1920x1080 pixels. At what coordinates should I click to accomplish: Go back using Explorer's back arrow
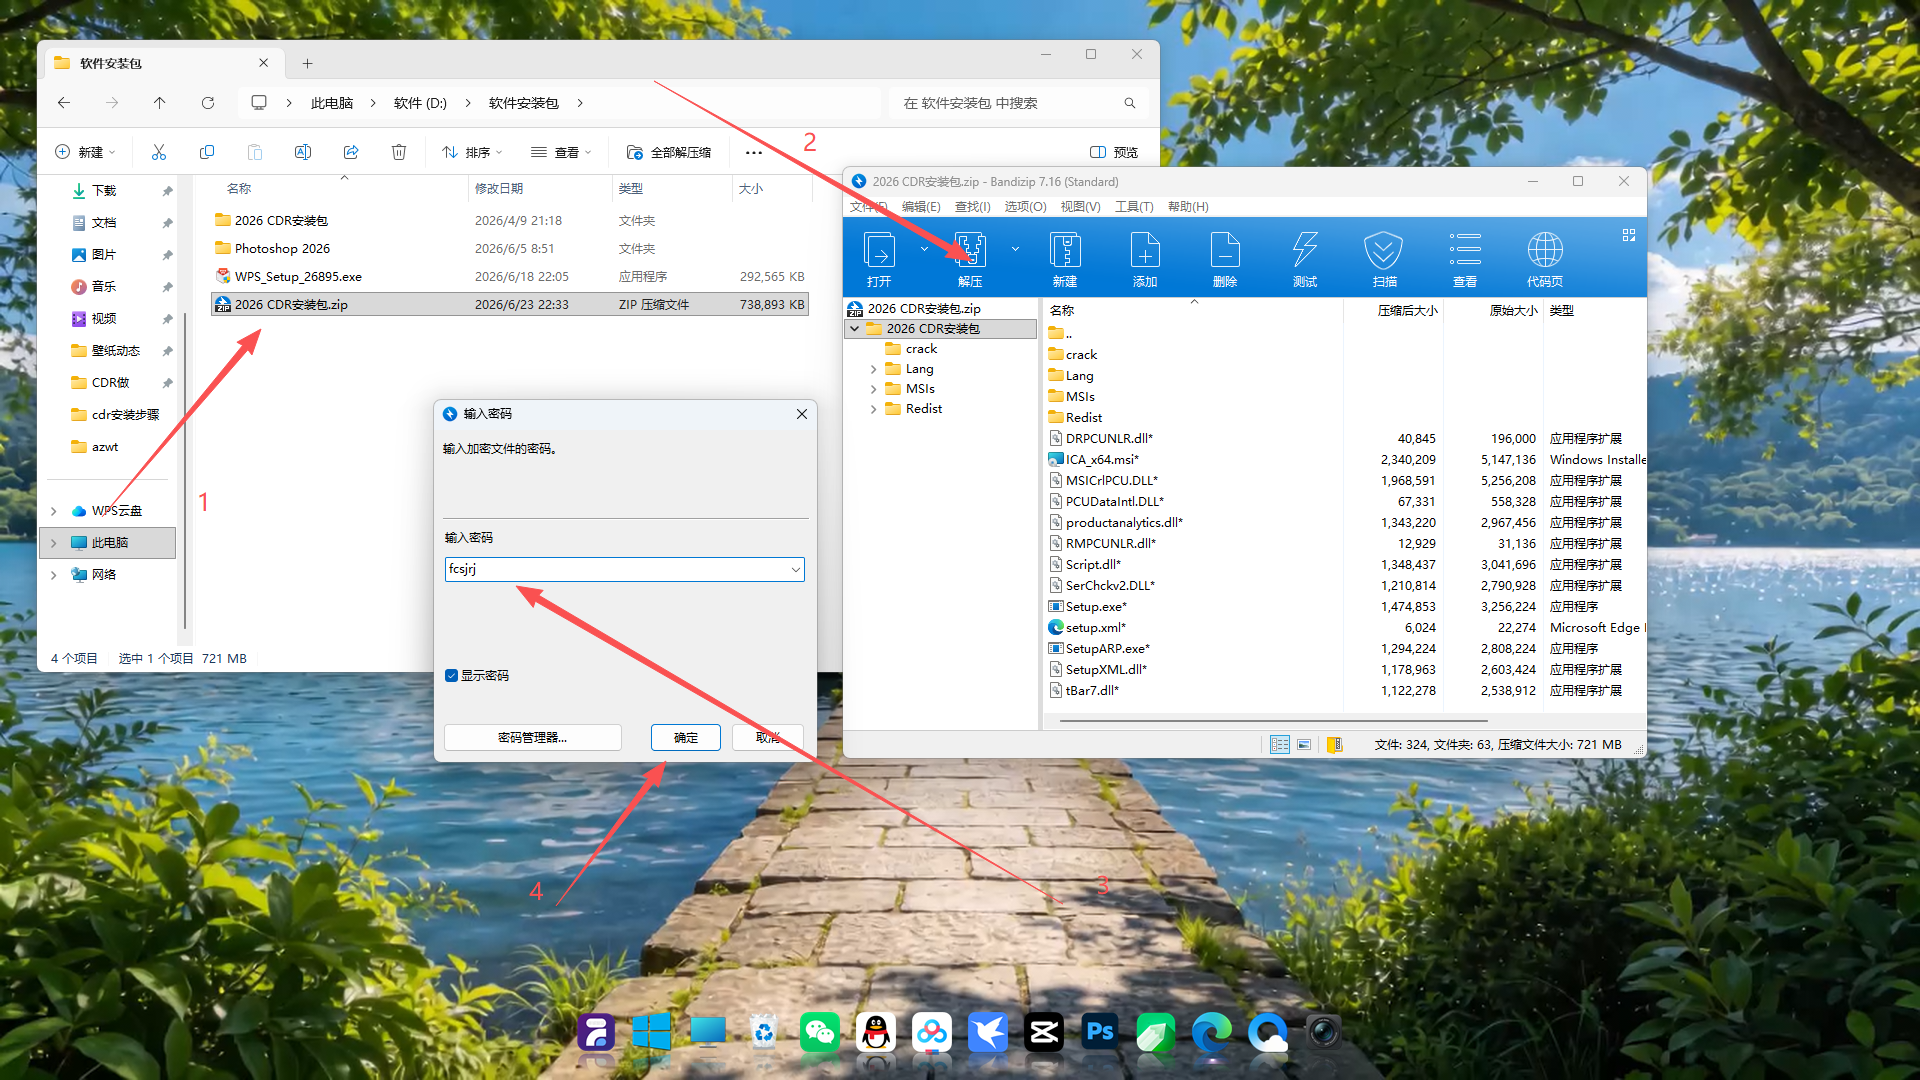click(x=64, y=103)
